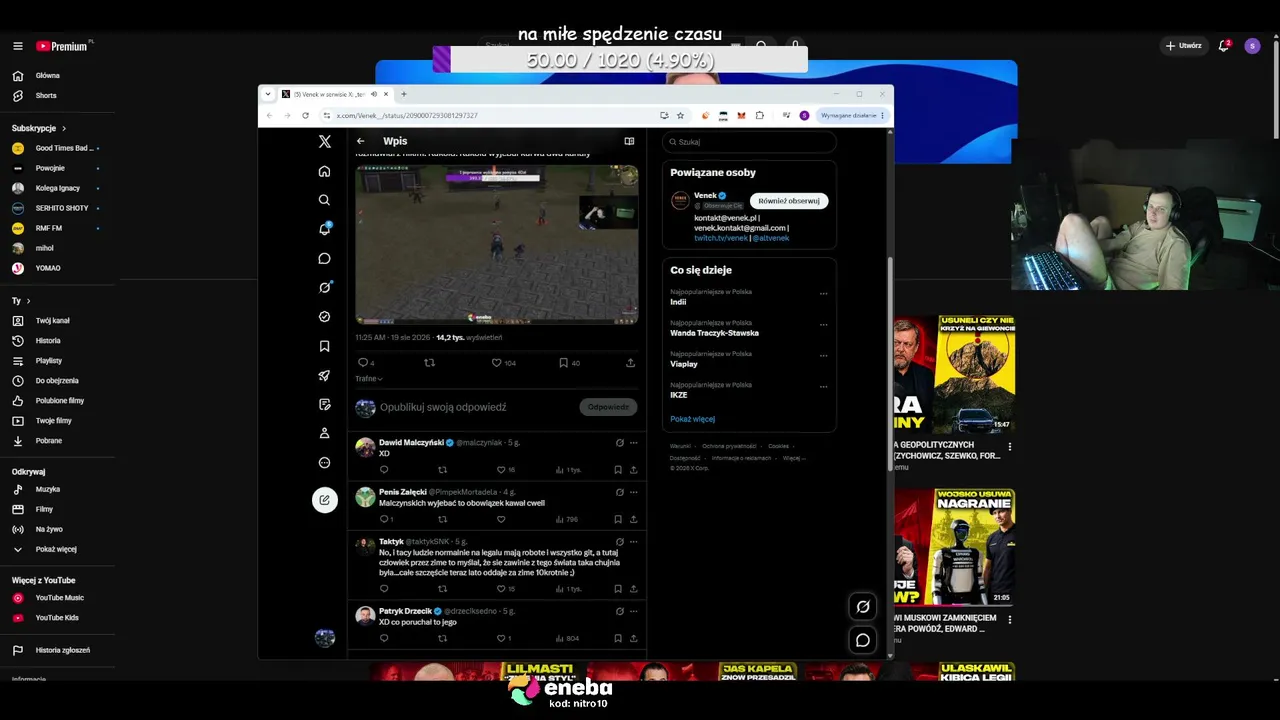Open YouTube video thumbnail with 21:05 duration

954,547
